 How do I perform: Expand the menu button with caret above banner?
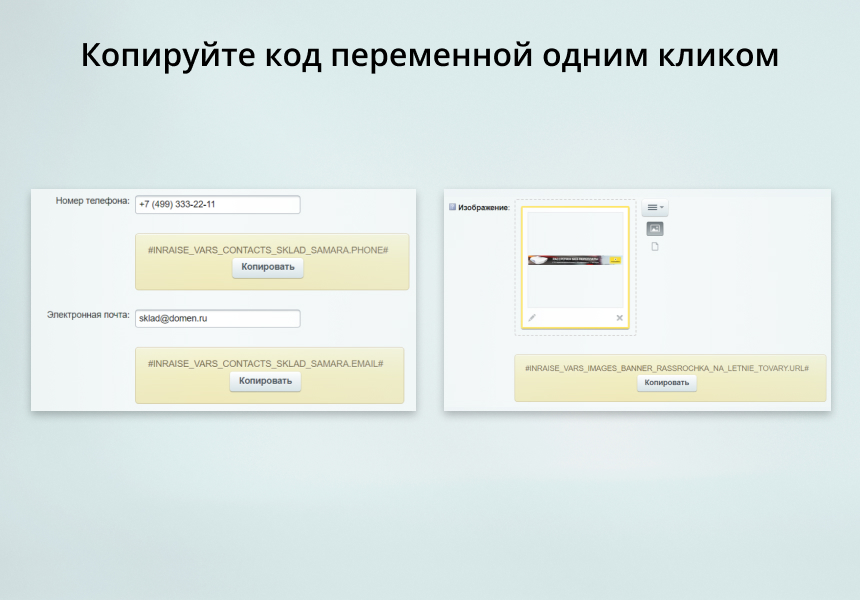point(655,206)
